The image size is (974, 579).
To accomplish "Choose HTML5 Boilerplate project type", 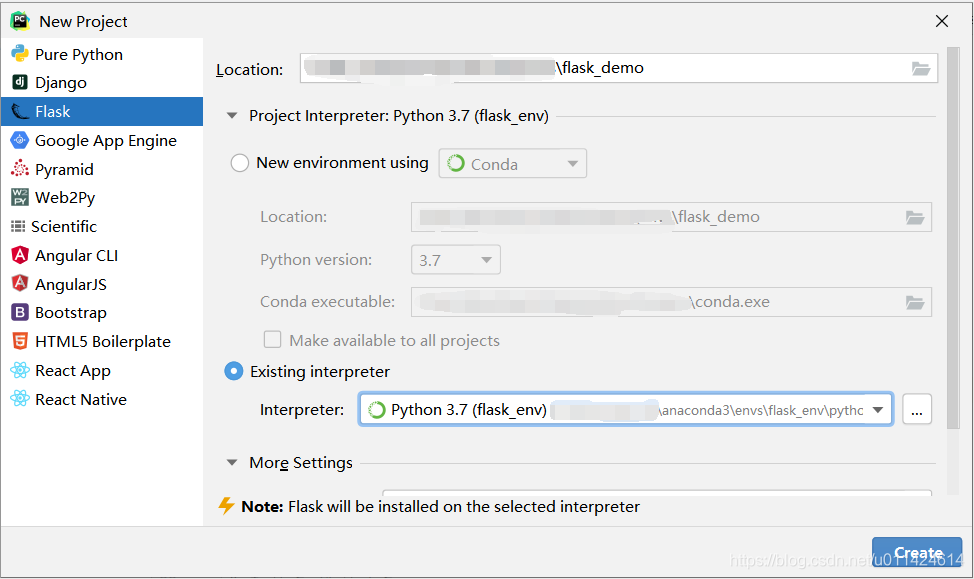I will pos(102,341).
